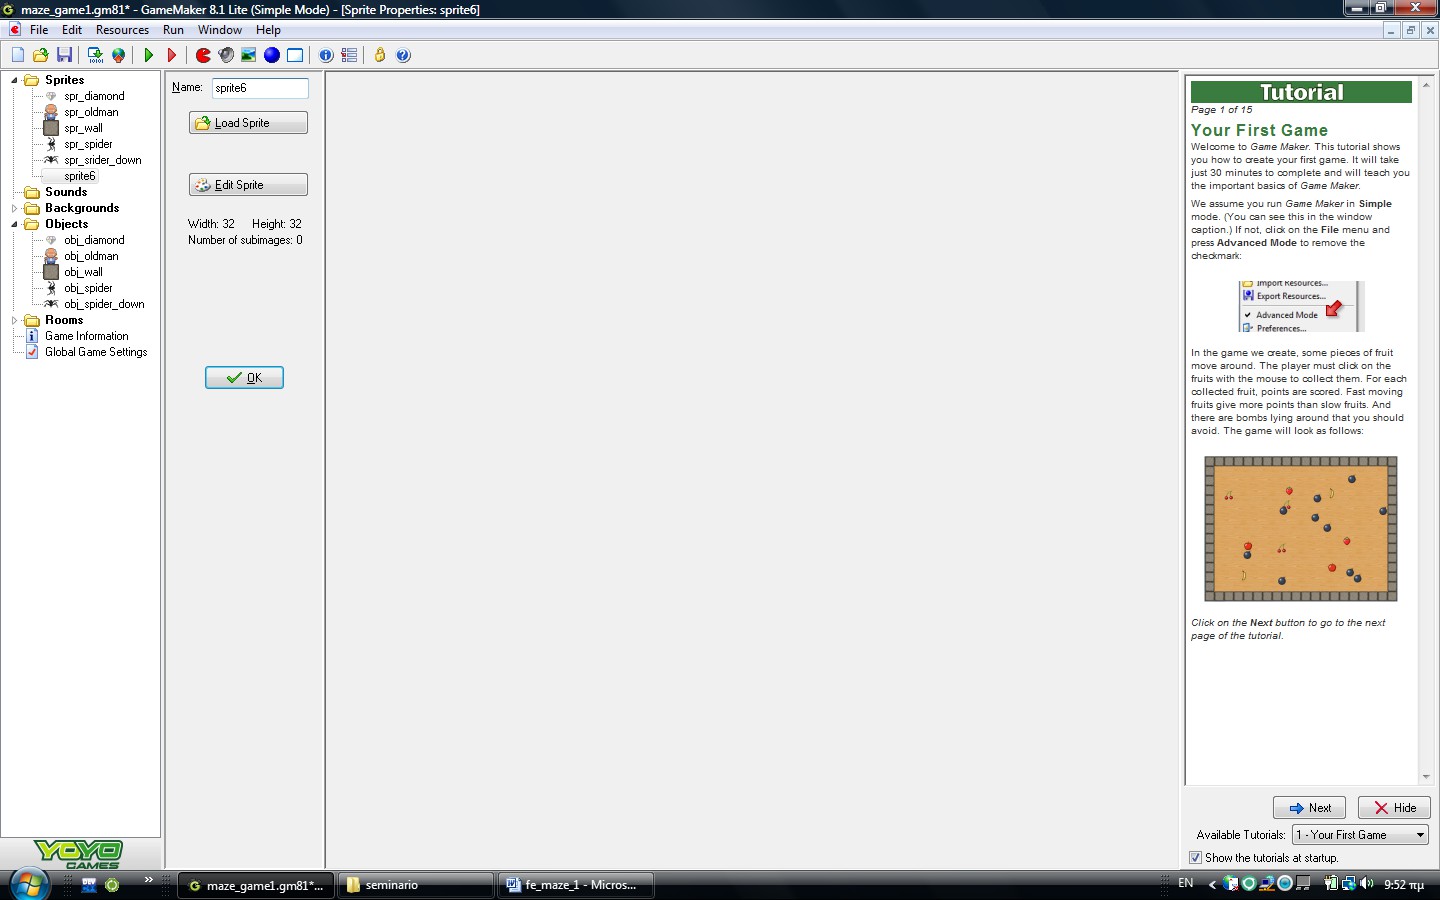Select obj_oldman object entry
This screenshot has width=1440, height=900.
click(x=91, y=256)
